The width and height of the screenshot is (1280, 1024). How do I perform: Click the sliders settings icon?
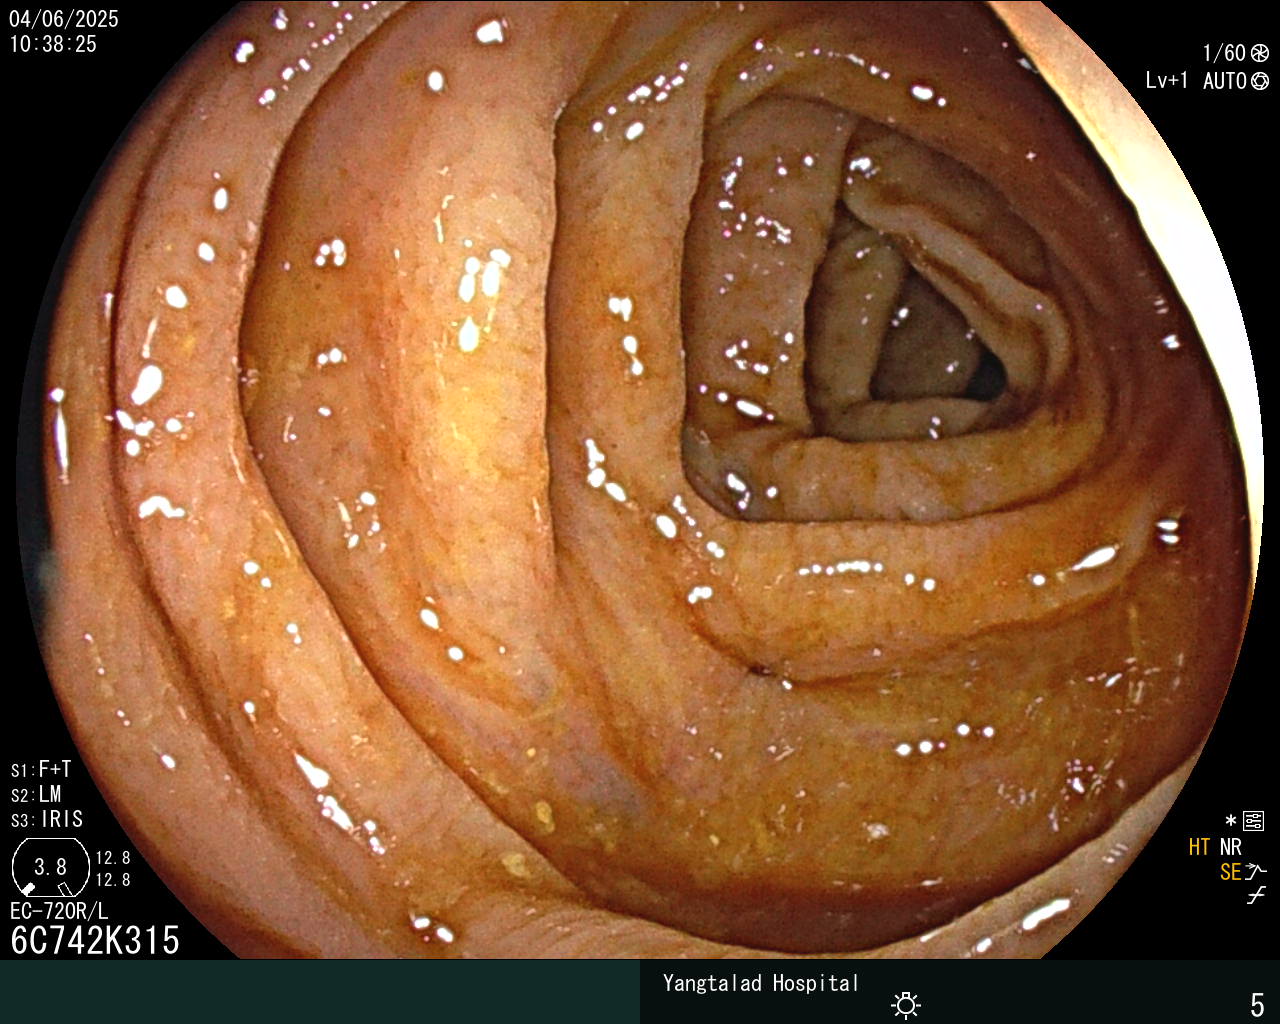(1253, 822)
